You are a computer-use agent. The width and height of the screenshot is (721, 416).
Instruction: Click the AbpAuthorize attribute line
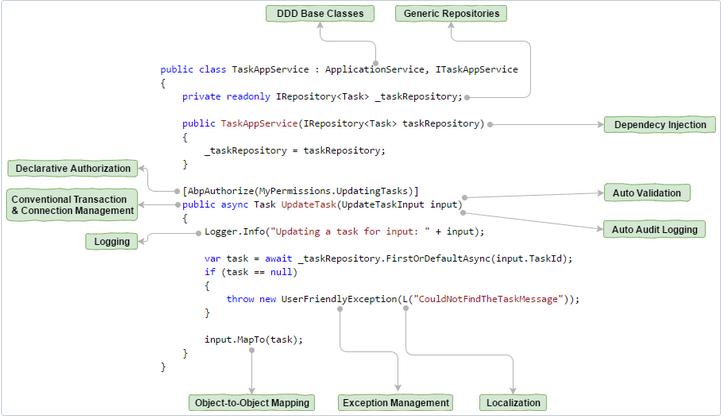click(x=301, y=191)
